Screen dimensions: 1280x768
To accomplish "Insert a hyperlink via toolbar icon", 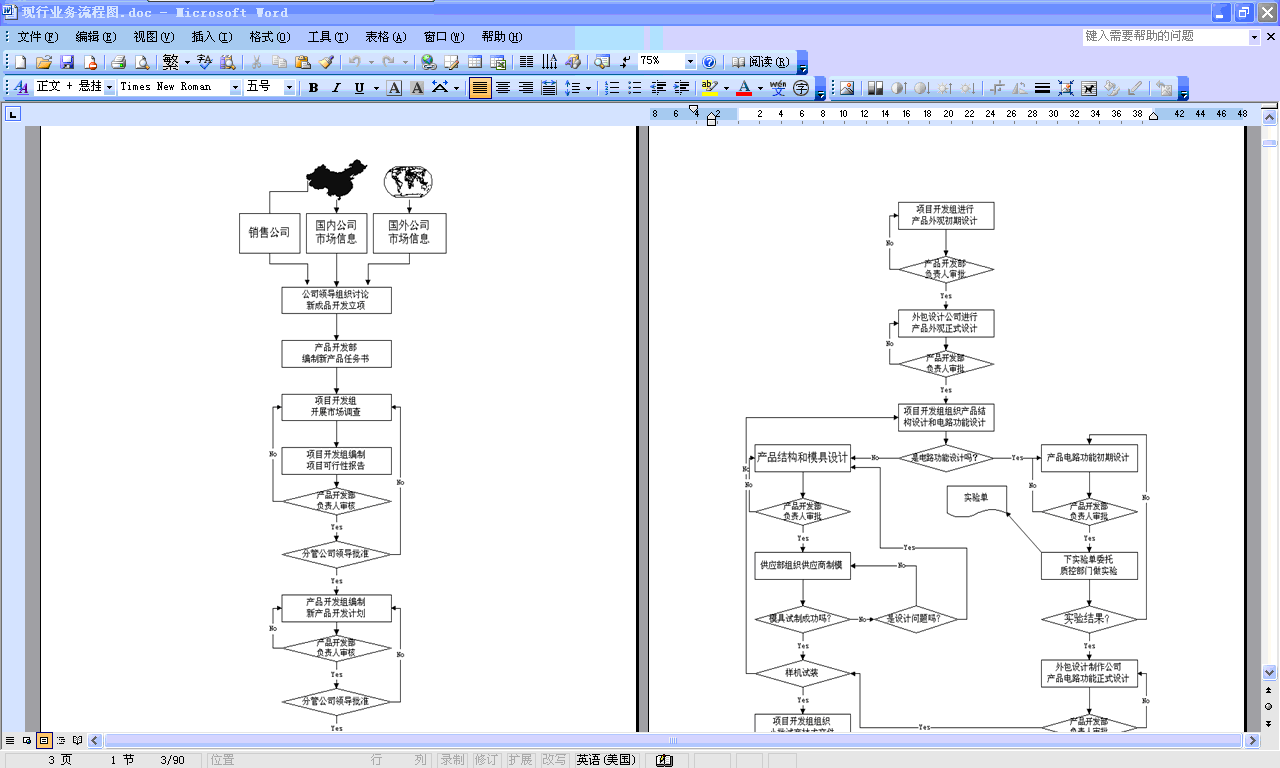I will [x=428, y=62].
